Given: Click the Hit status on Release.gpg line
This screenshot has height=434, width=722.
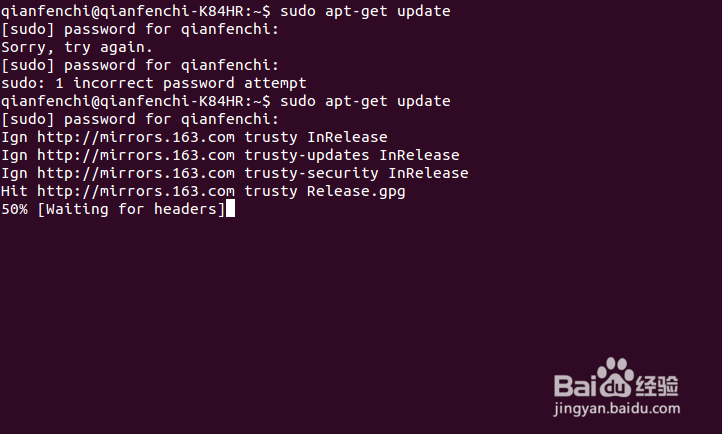Looking at the screenshot, I should coord(14,191).
